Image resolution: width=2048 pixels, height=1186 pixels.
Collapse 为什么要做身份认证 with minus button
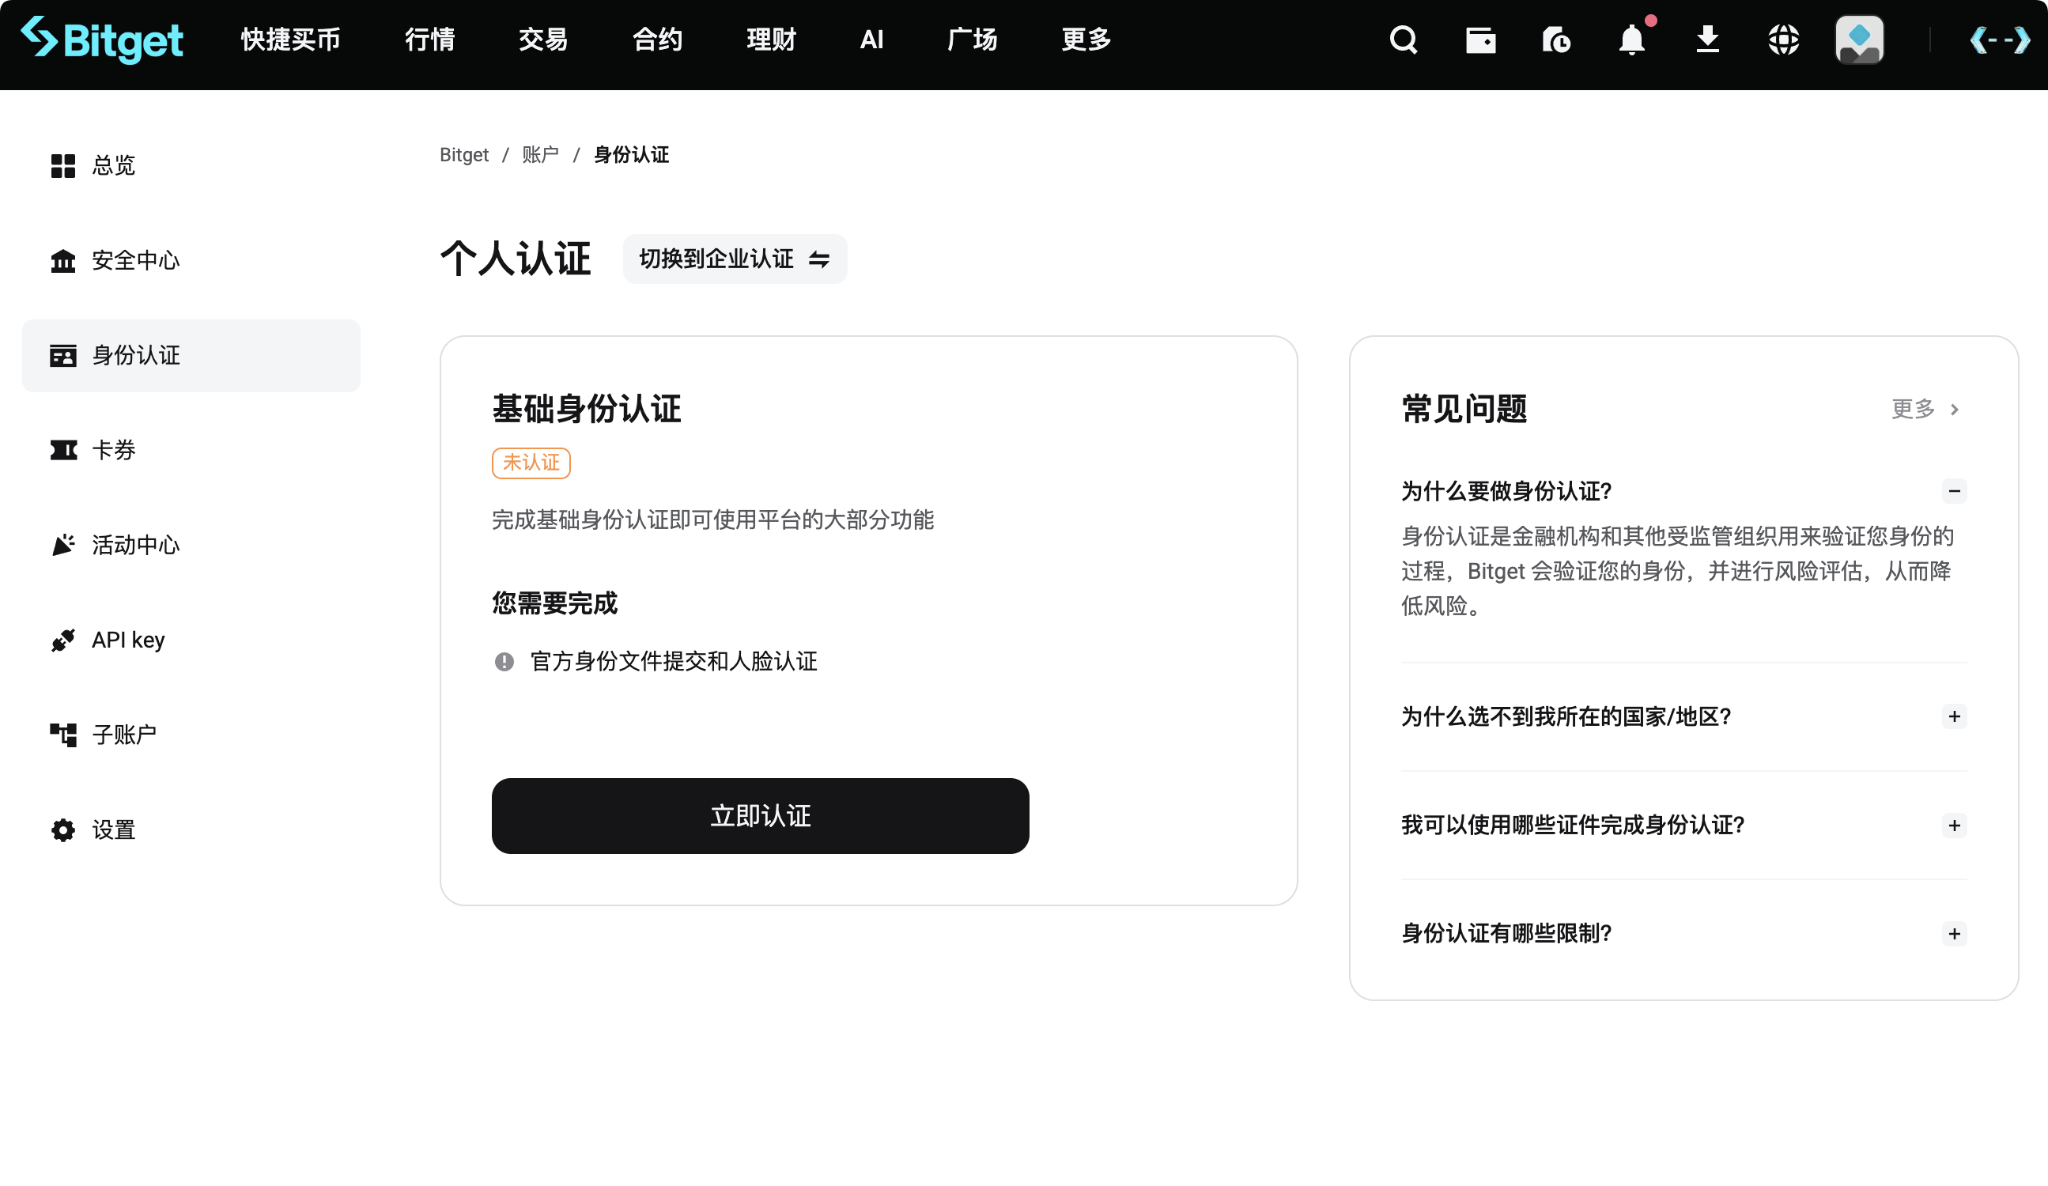coord(1954,491)
